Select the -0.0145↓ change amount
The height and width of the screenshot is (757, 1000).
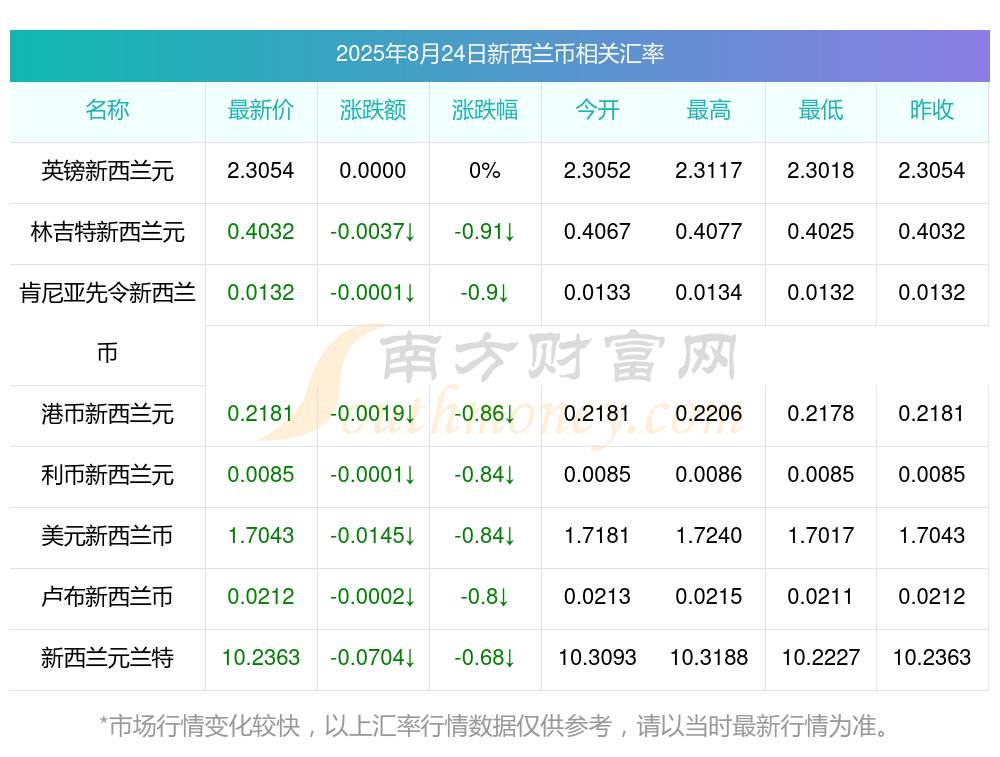[x=372, y=535]
